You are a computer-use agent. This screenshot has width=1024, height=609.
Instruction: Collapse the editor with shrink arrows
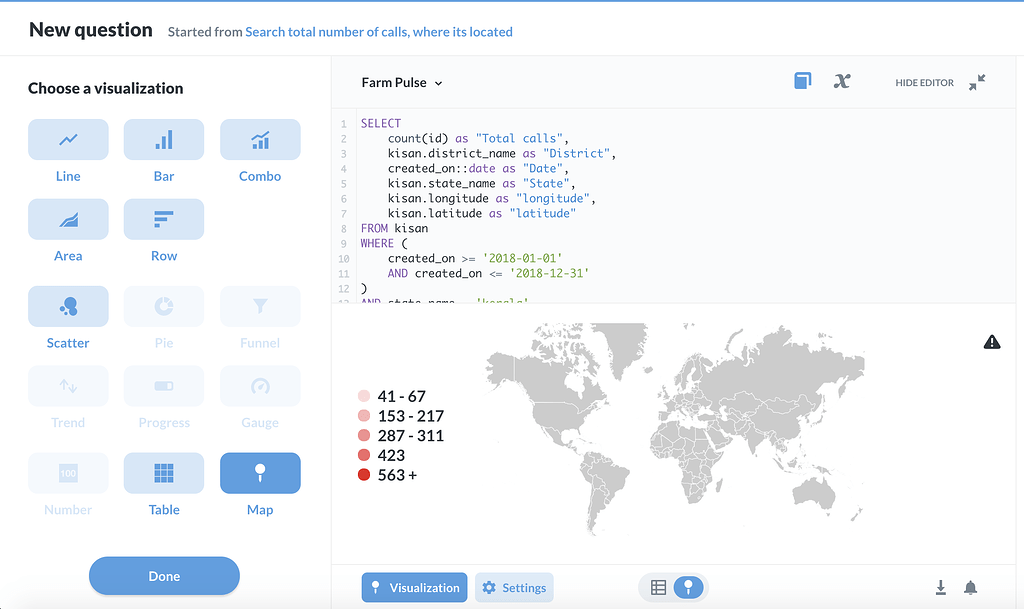click(977, 82)
